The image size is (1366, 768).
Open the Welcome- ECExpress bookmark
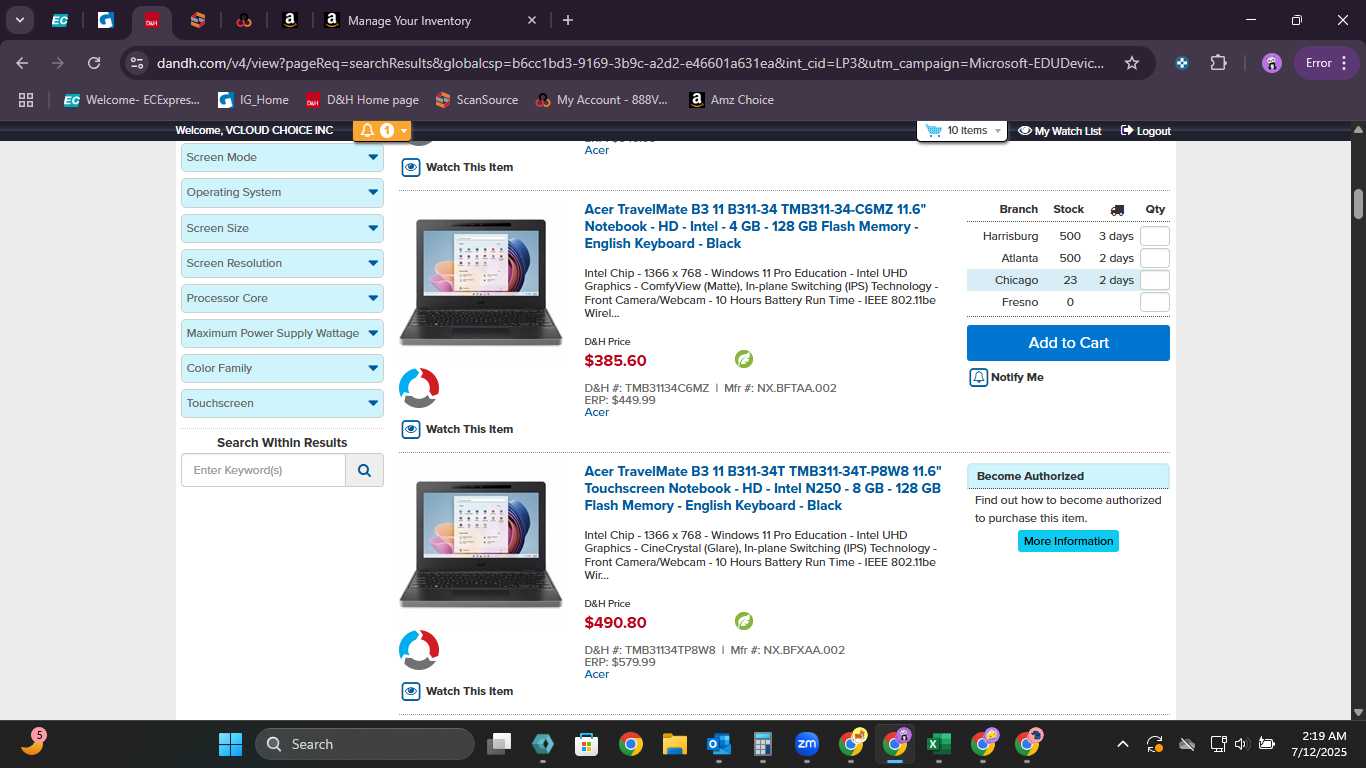(131, 100)
